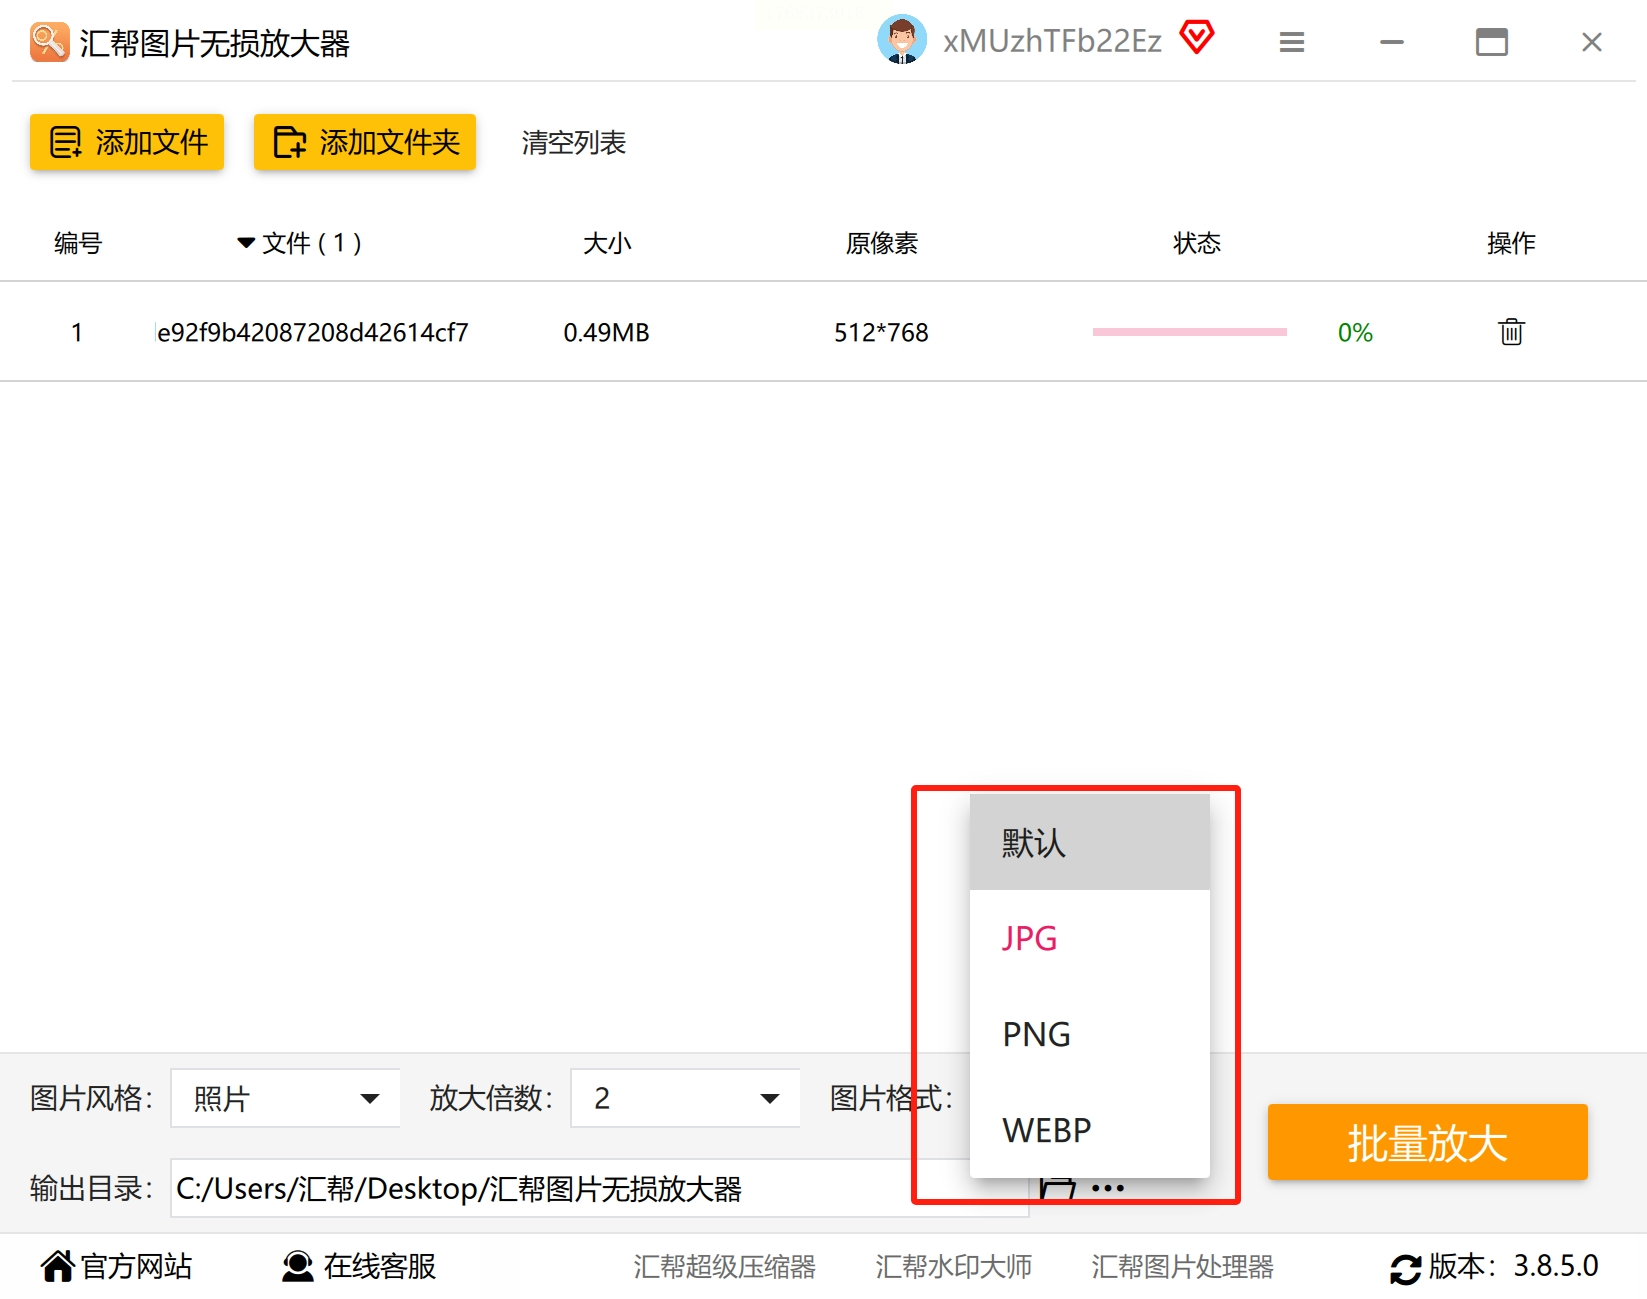Viewport: 1647px width, 1299px height.
Task: Select 默认 format option
Action: click(x=1090, y=842)
